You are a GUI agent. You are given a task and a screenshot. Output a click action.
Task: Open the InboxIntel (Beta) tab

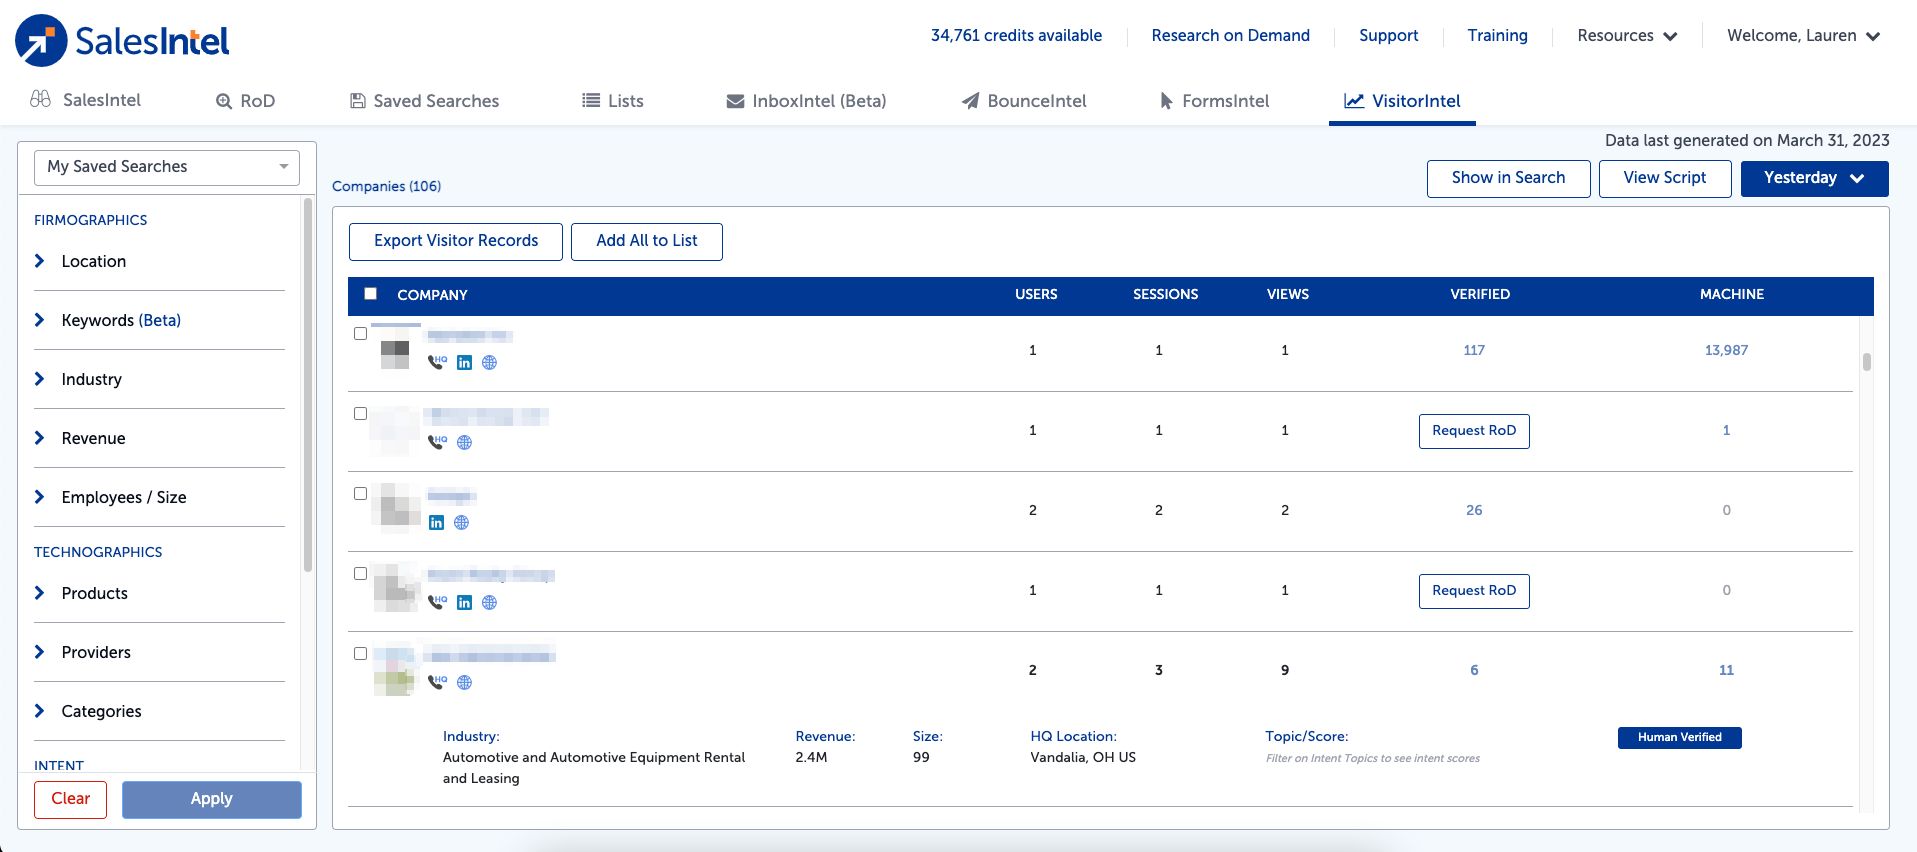806,101
